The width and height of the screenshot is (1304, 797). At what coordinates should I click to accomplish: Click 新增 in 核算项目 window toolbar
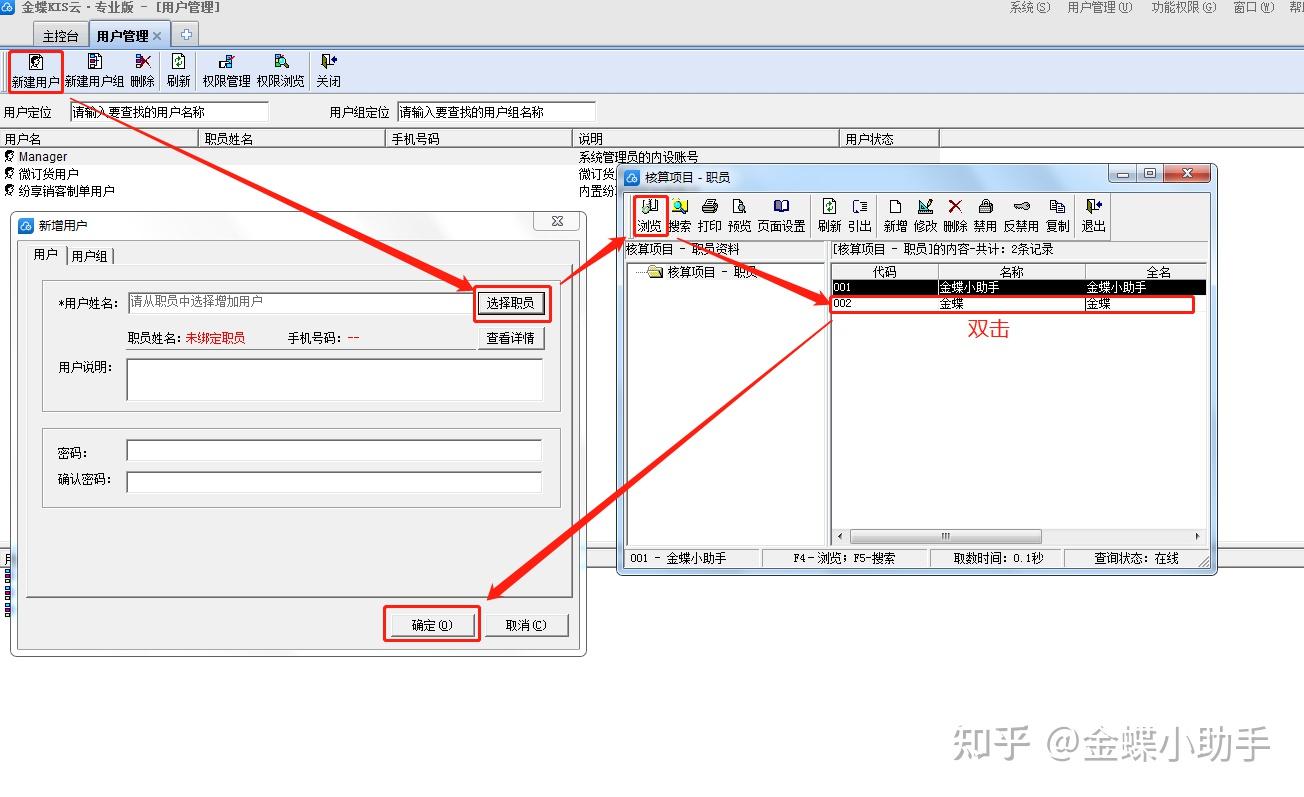[895, 215]
